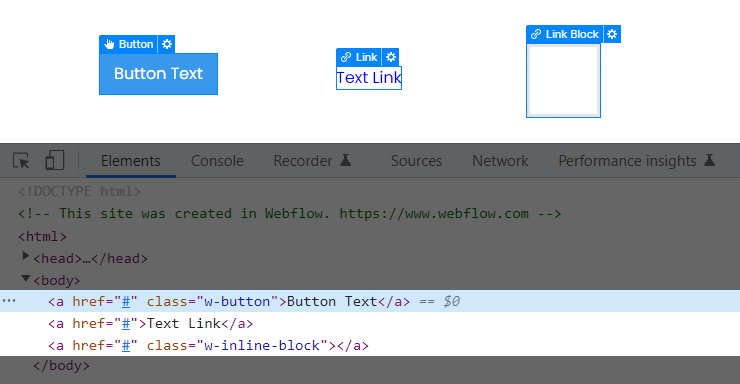This screenshot has height=384, width=740.
Task: Select the Link element label tag
Action: (359, 57)
